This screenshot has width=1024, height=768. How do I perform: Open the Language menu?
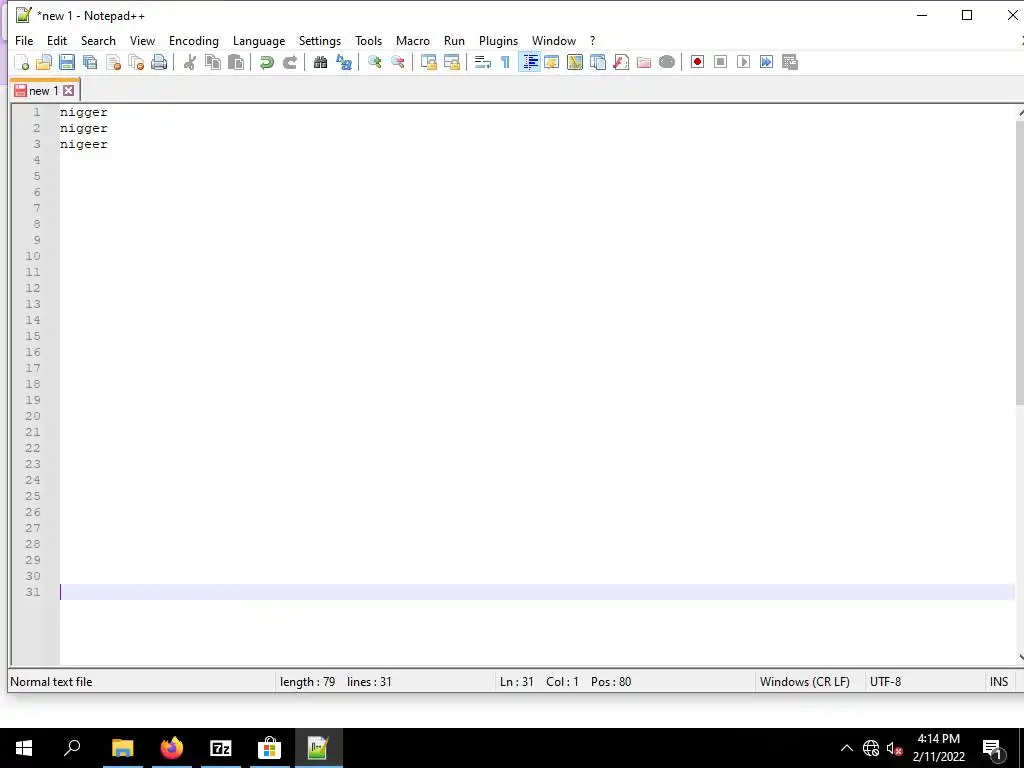click(x=259, y=40)
